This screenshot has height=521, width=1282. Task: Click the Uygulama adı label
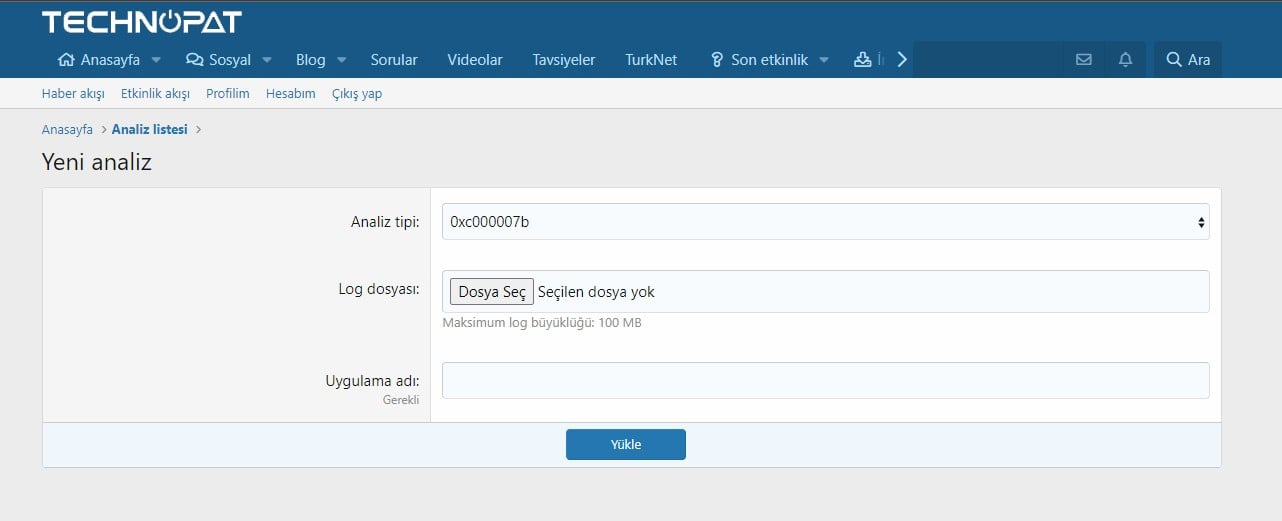372,381
